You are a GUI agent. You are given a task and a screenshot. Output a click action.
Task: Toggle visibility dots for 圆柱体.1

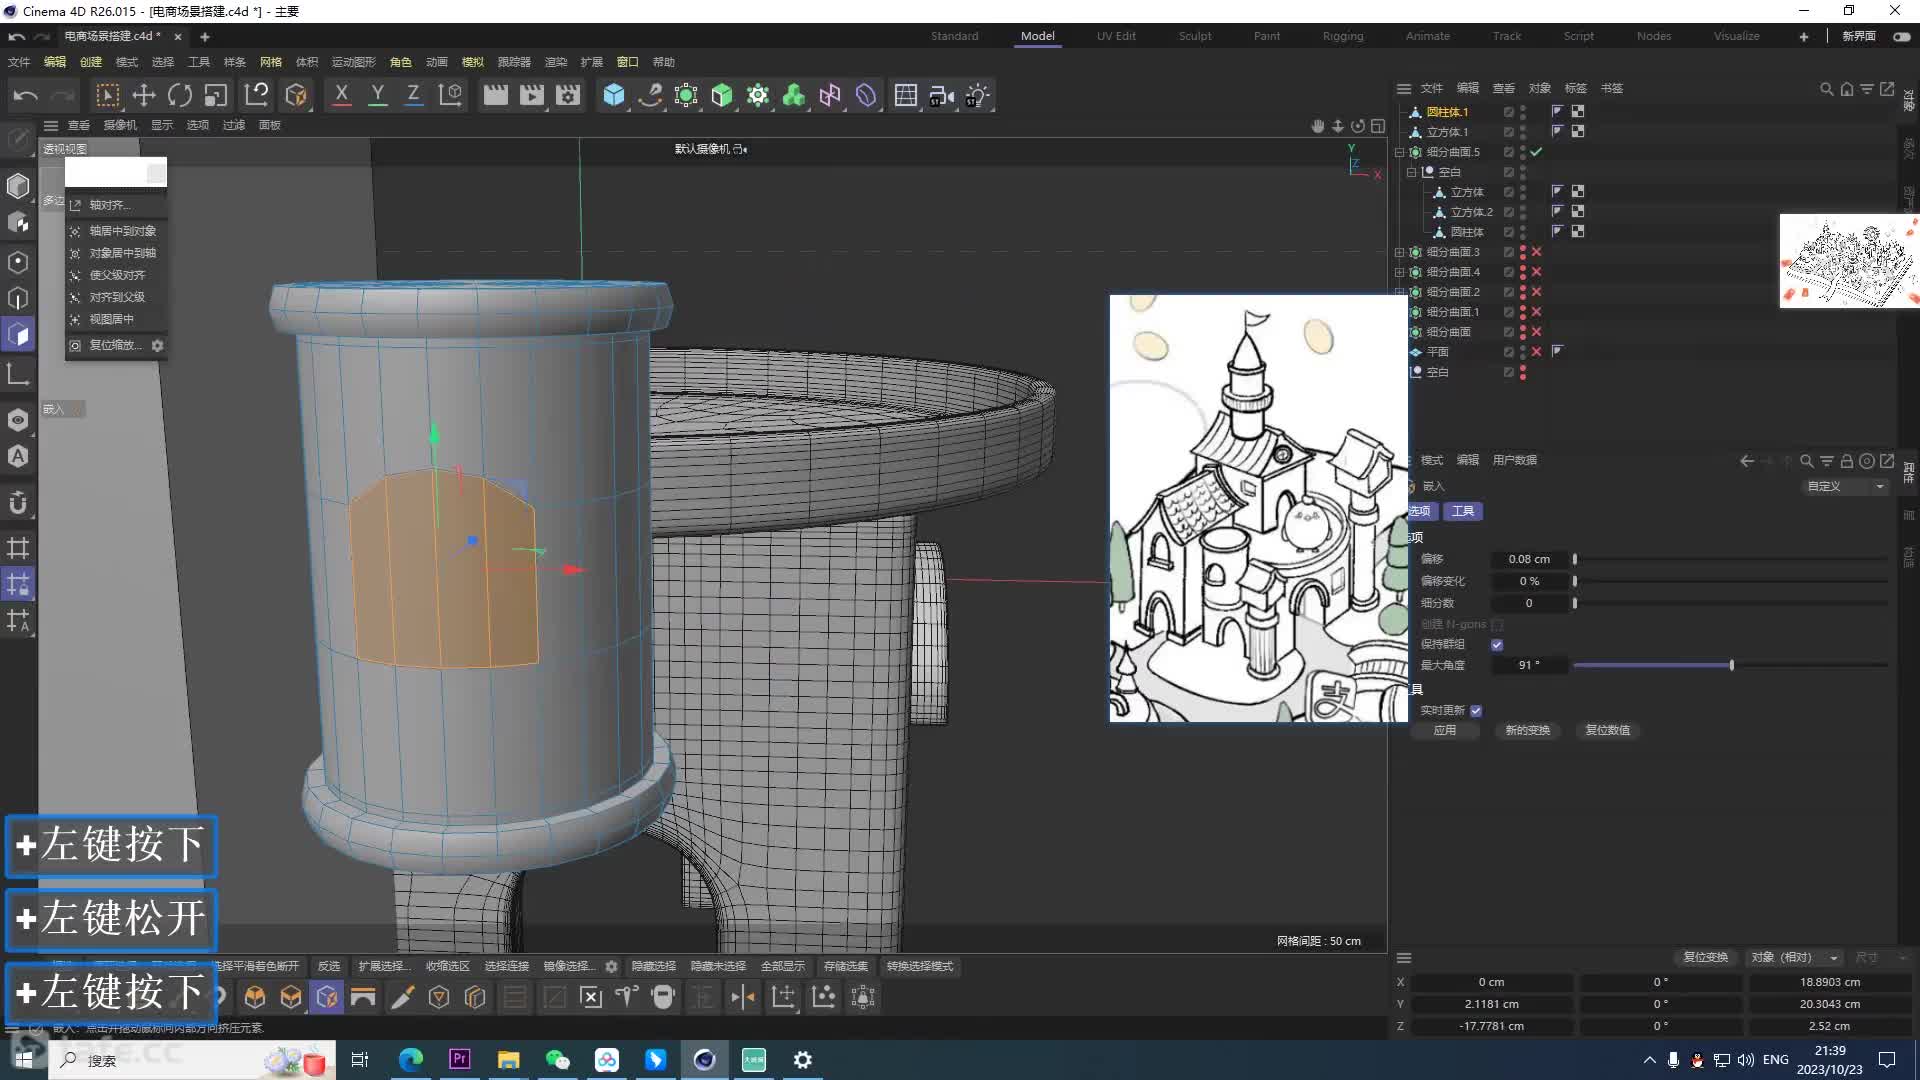(1523, 112)
